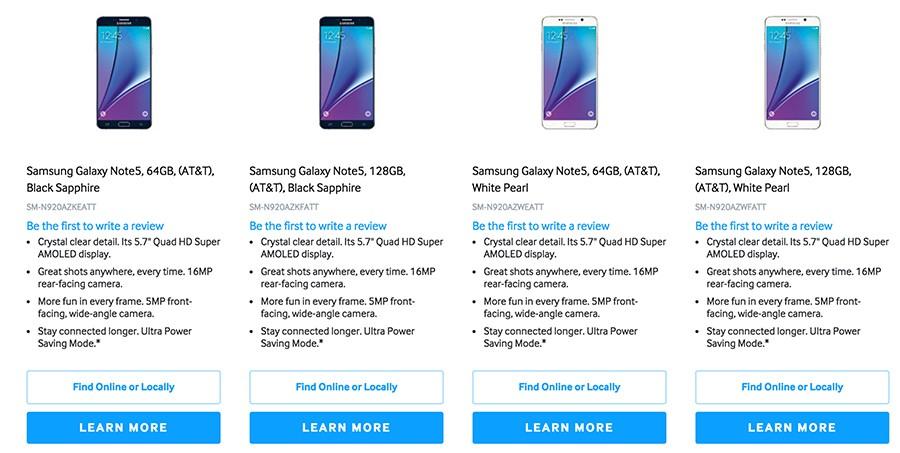Find 64GB Black Sapphire online or locally

click(123, 387)
